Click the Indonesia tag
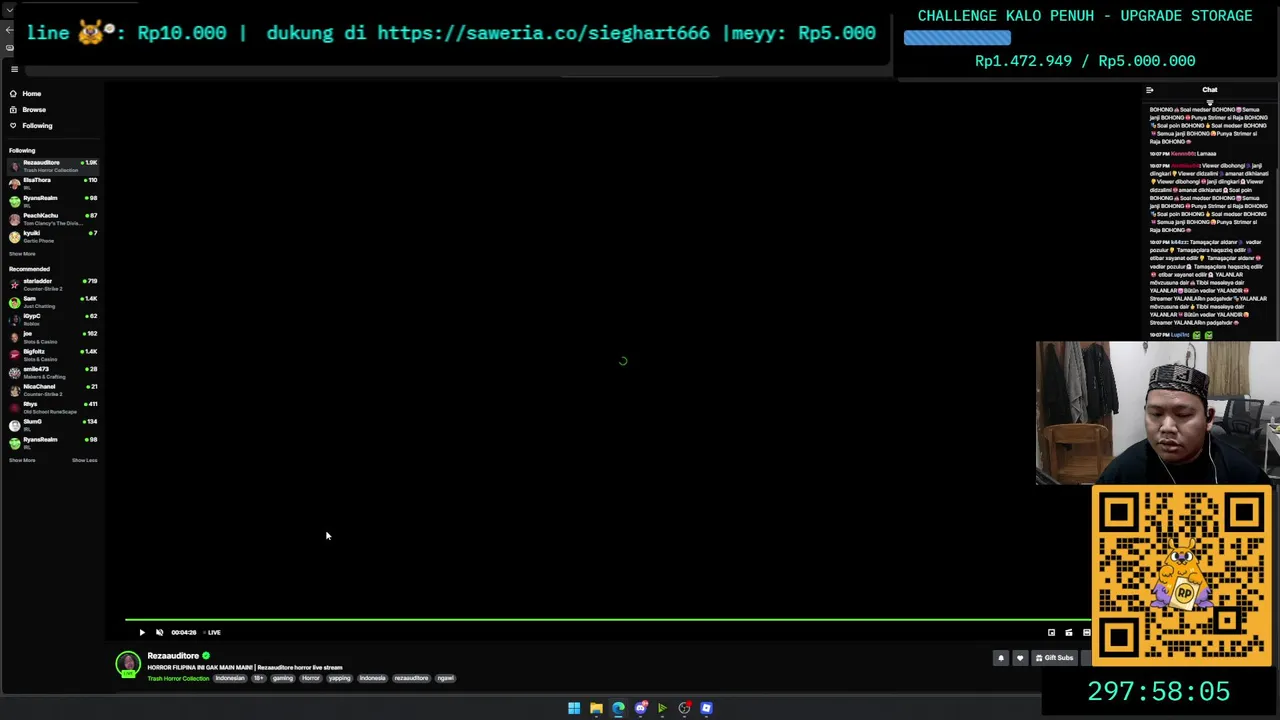1280x720 pixels. [372, 678]
